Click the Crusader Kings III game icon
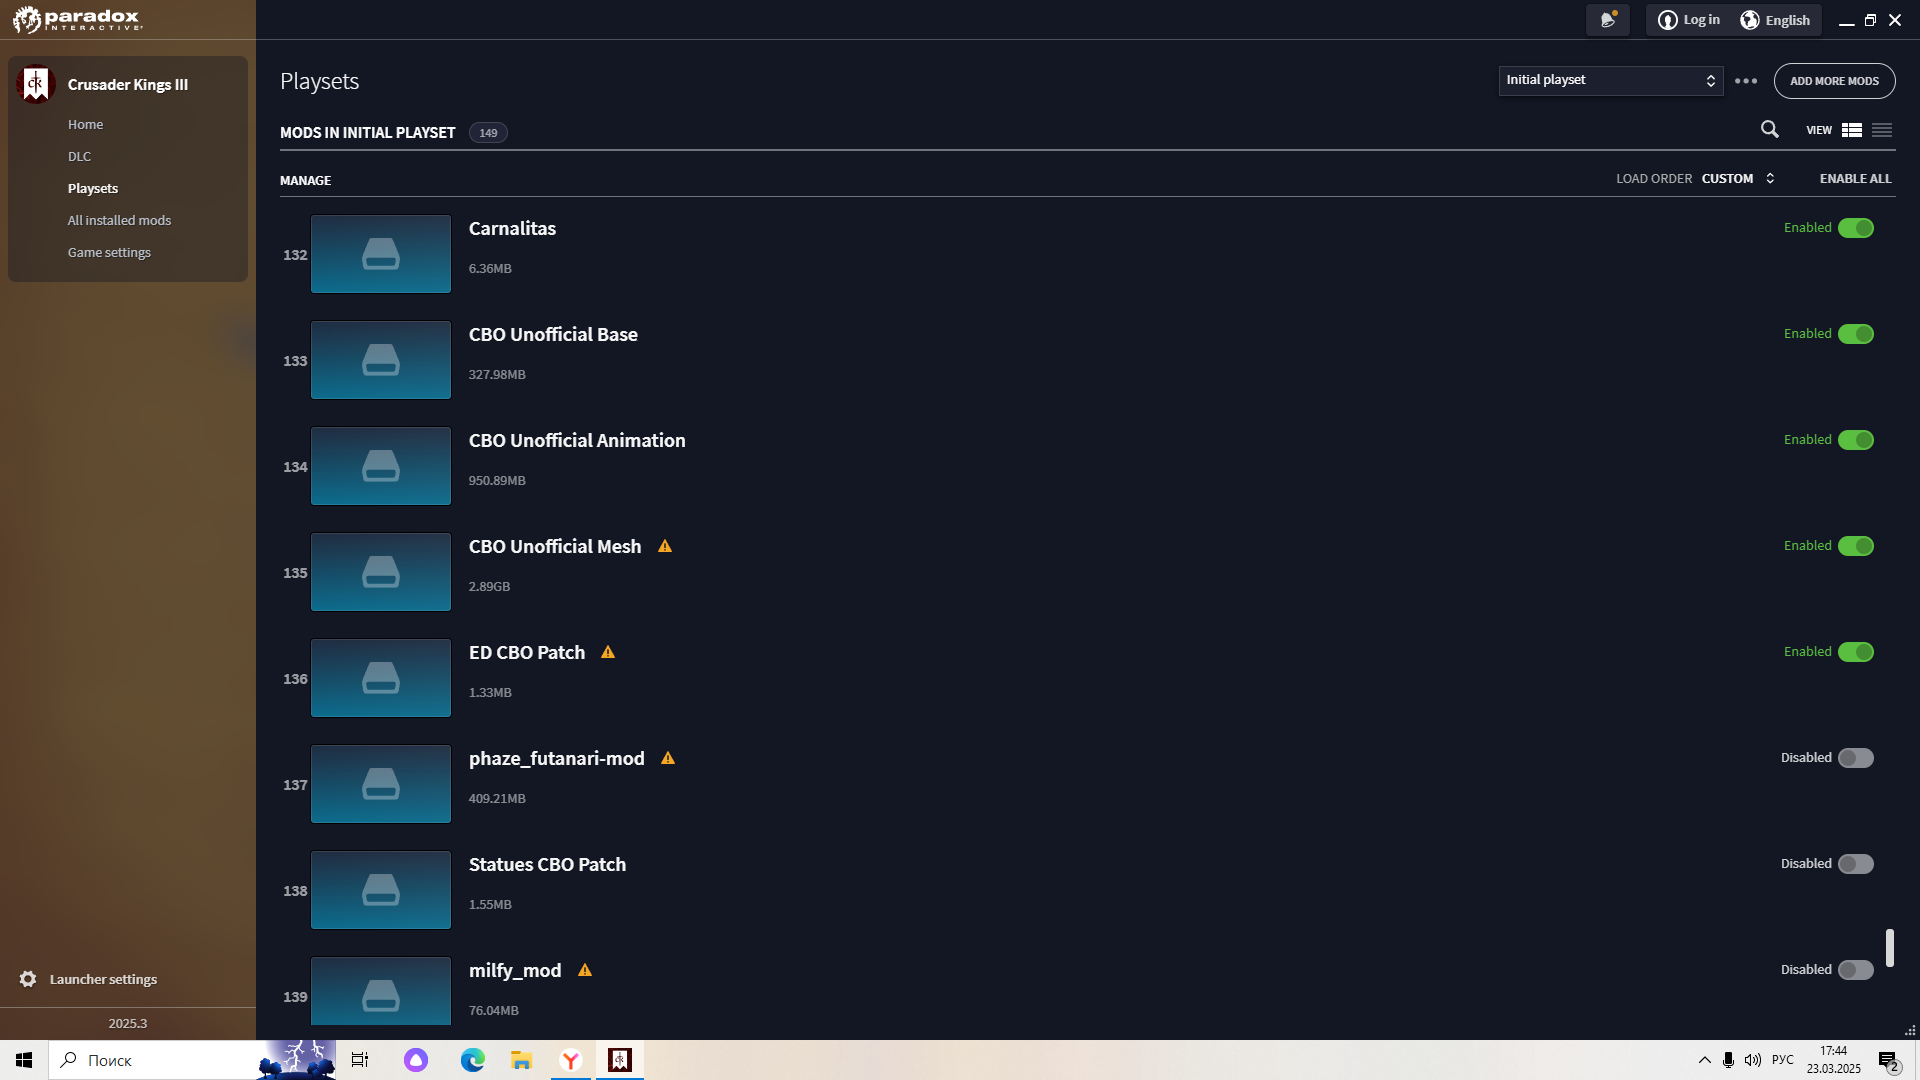Viewport: 1920px width, 1080px height. 35,84
